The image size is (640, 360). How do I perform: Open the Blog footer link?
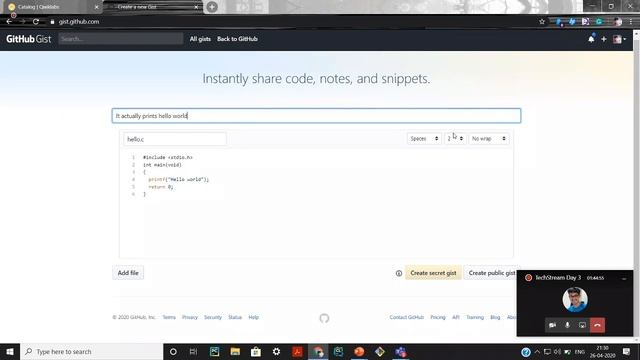point(495,317)
